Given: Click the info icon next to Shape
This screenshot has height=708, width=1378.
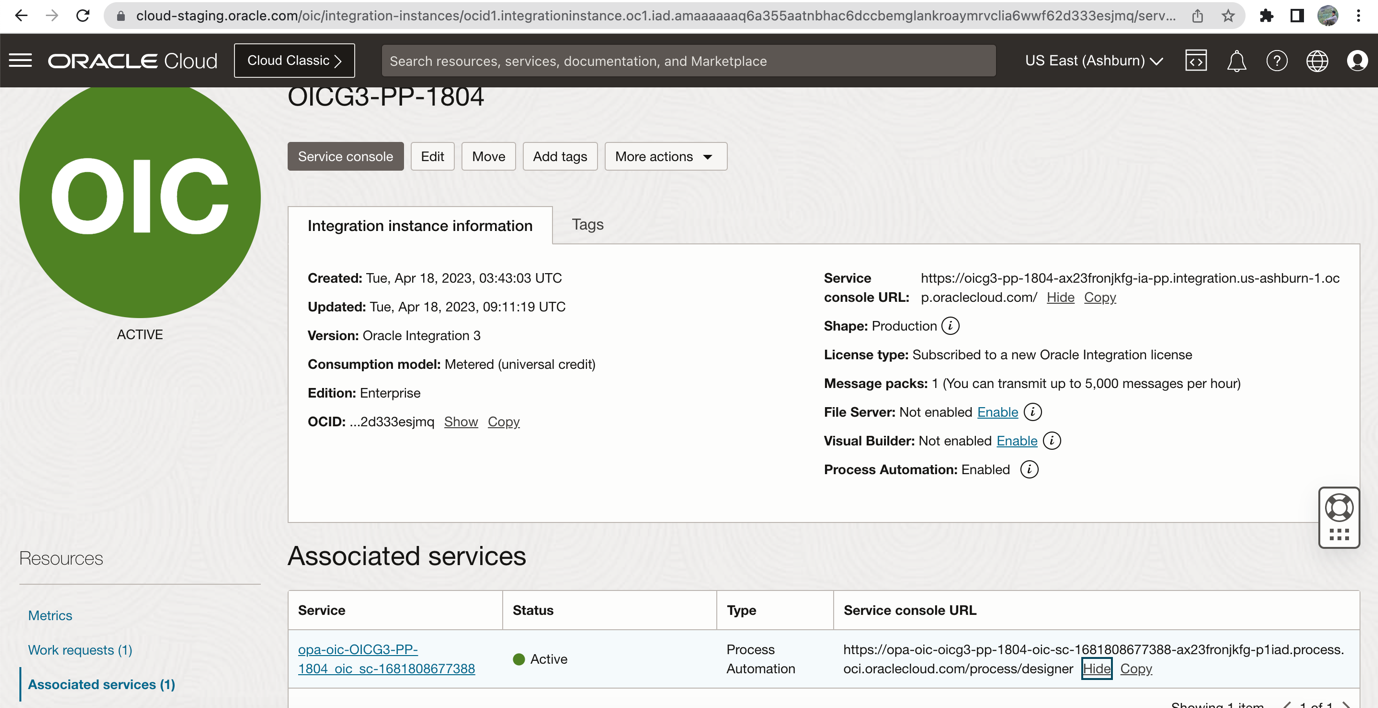Looking at the screenshot, I should click(x=951, y=326).
